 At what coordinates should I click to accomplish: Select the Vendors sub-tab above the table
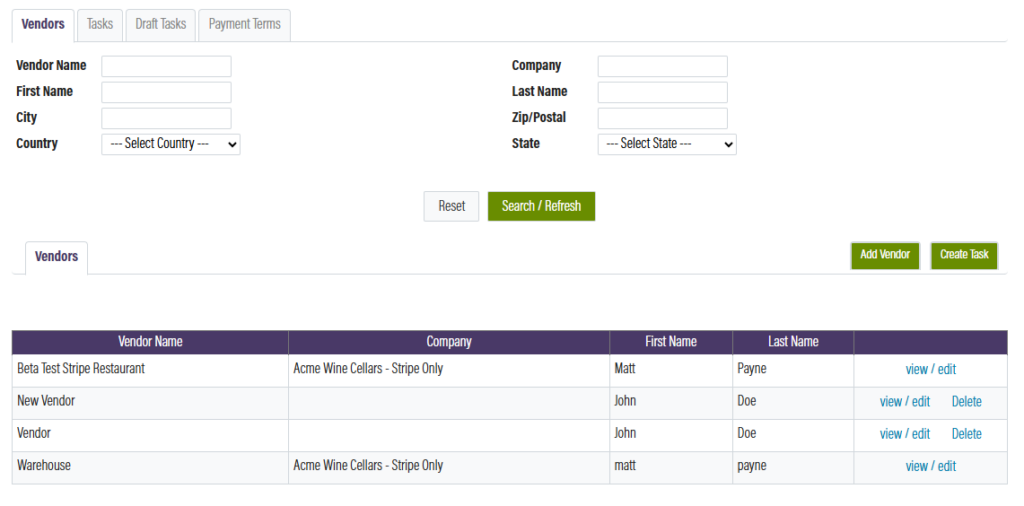56,257
